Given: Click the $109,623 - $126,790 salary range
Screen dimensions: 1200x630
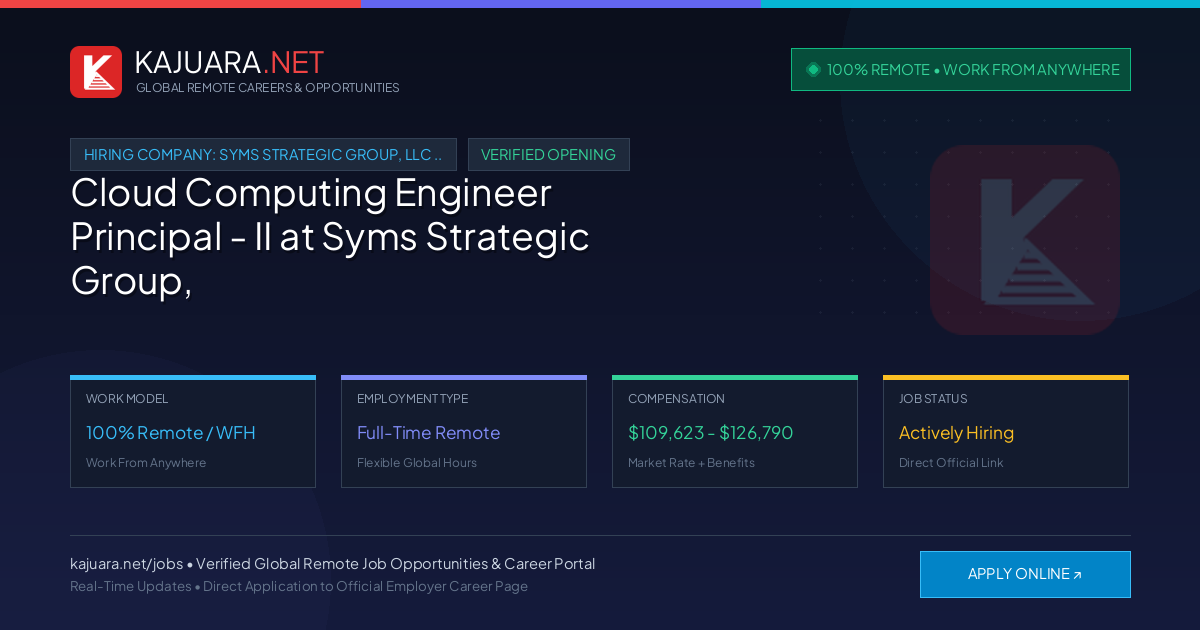Looking at the screenshot, I should point(711,433).
